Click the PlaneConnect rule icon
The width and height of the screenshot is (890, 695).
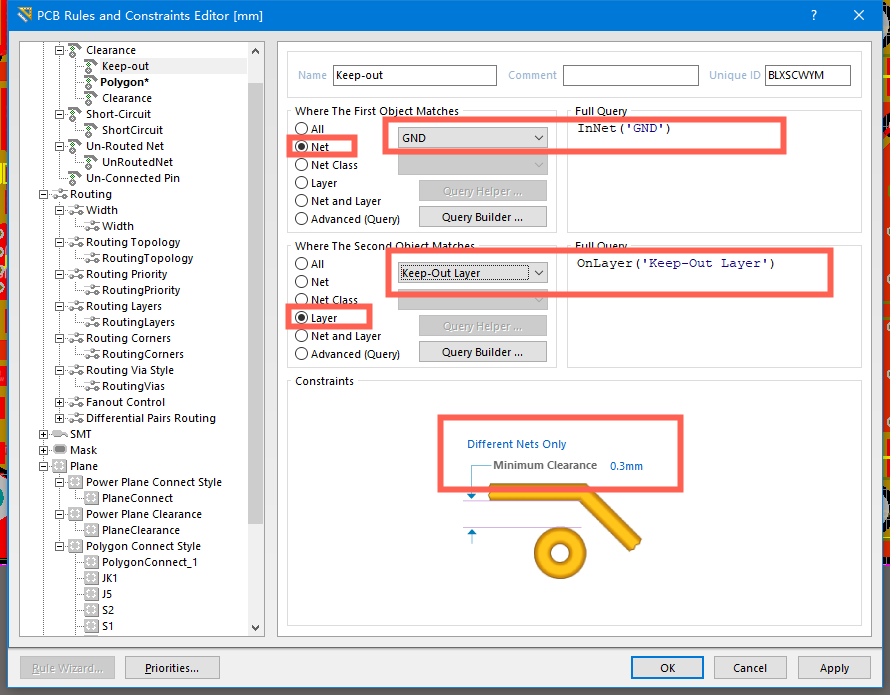coord(91,498)
